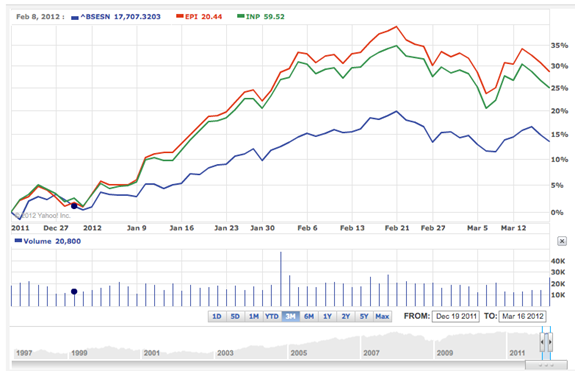Select the 1Y range button

click(327, 316)
